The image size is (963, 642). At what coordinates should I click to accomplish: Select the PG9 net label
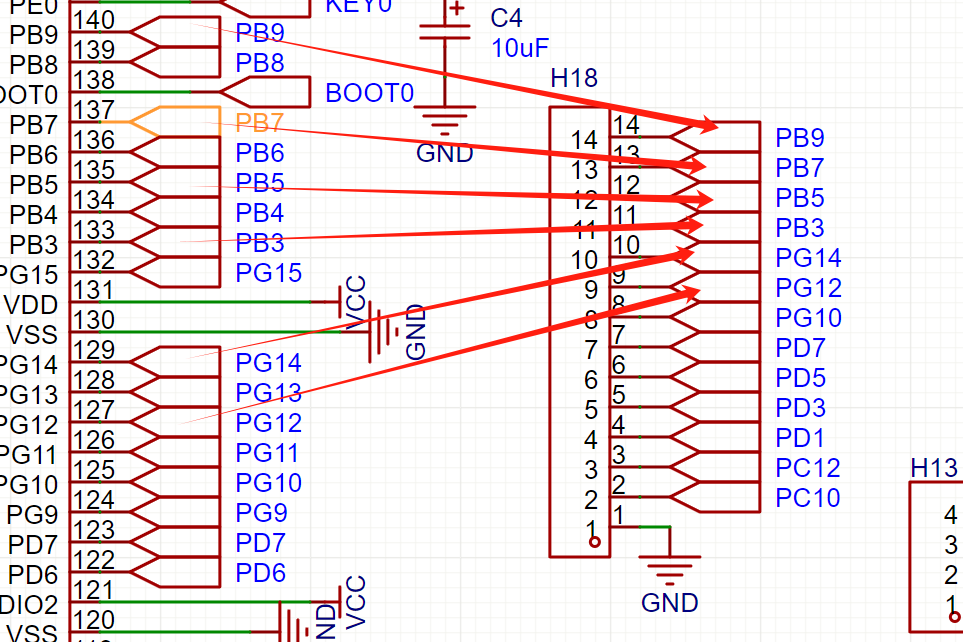tap(260, 513)
